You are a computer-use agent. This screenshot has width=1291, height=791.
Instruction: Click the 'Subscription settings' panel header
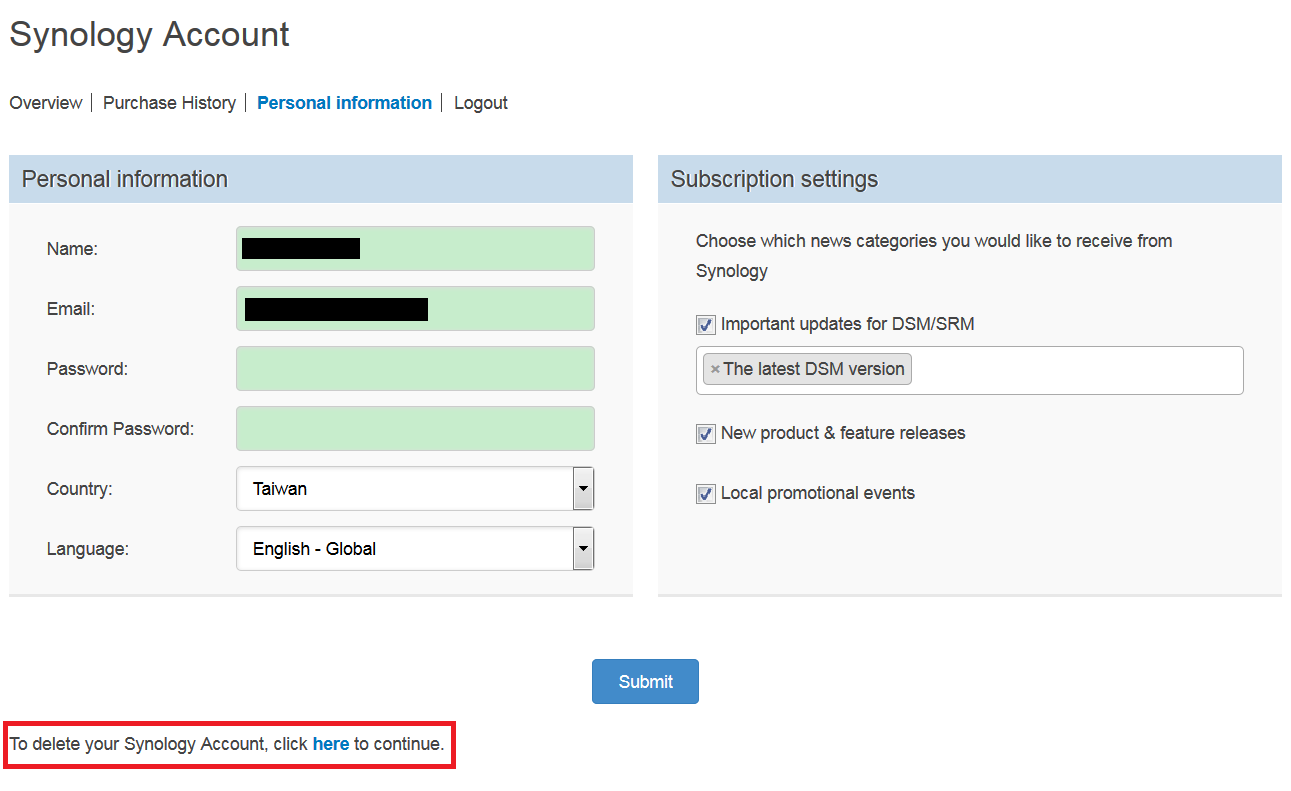[x=970, y=179]
